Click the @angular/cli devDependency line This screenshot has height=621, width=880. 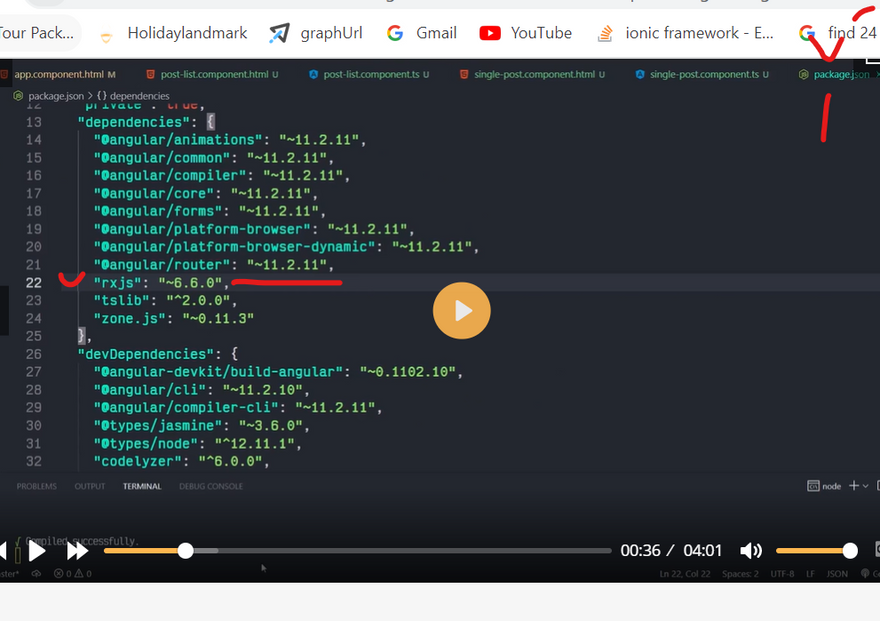pos(201,390)
